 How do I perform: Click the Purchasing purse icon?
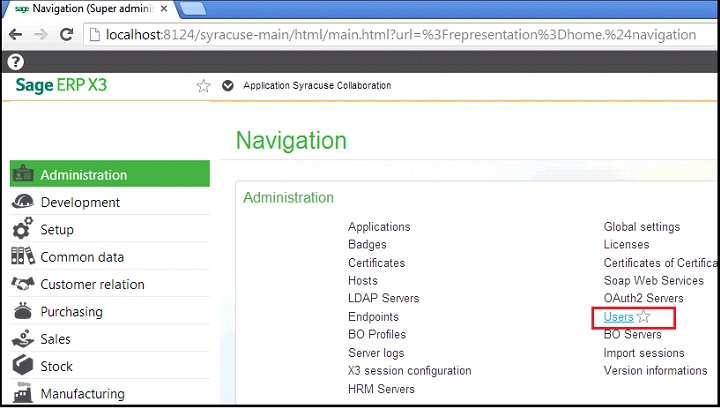[23, 311]
